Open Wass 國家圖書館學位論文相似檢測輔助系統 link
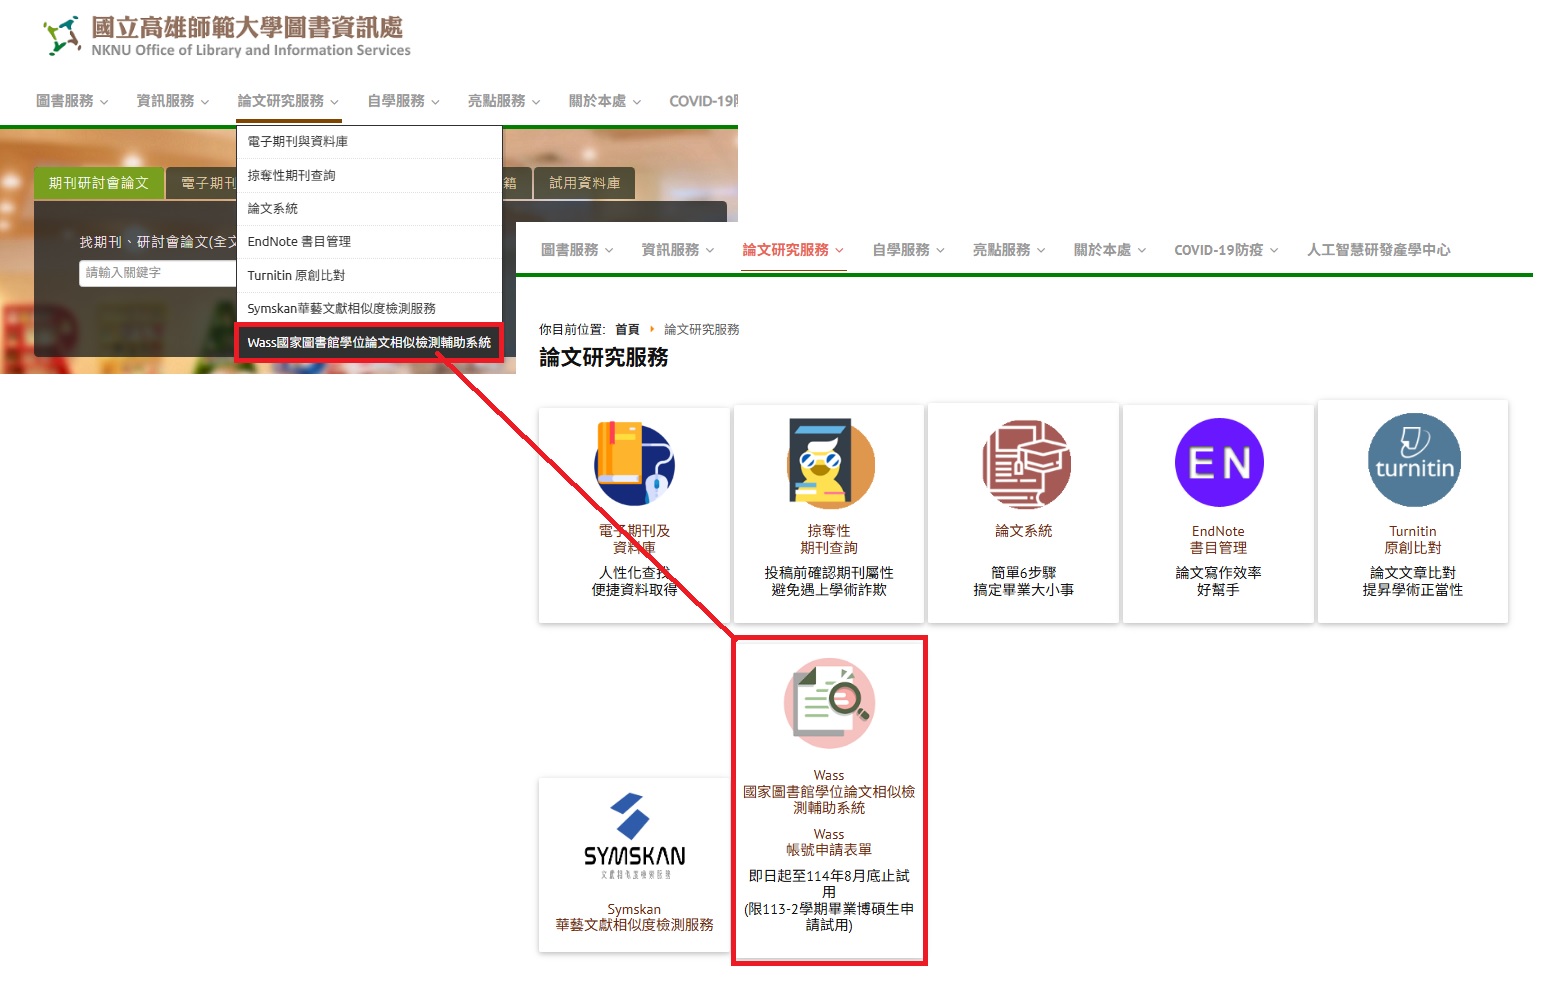The width and height of the screenshot is (1548, 1002). [829, 792]
